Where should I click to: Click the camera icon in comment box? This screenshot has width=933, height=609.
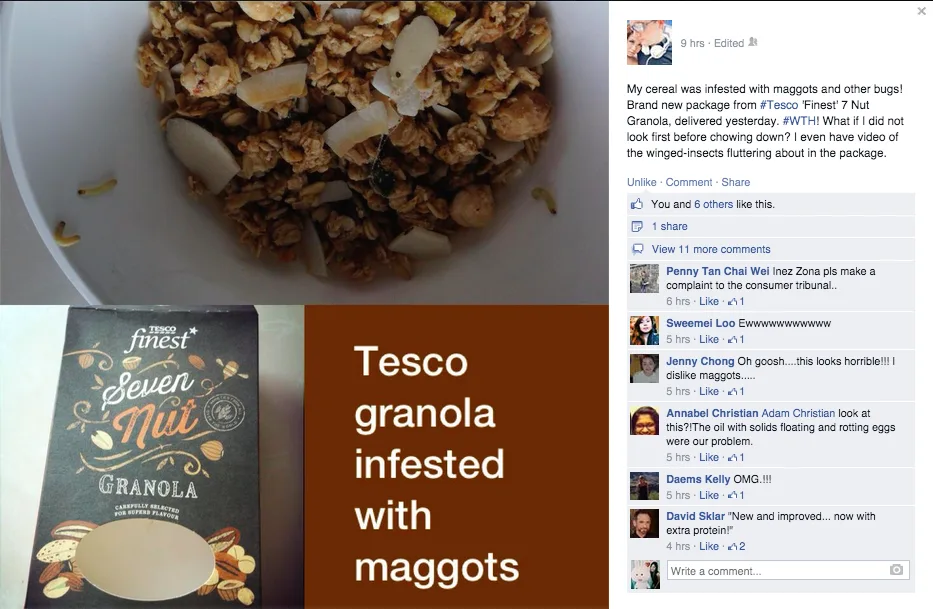896,570
